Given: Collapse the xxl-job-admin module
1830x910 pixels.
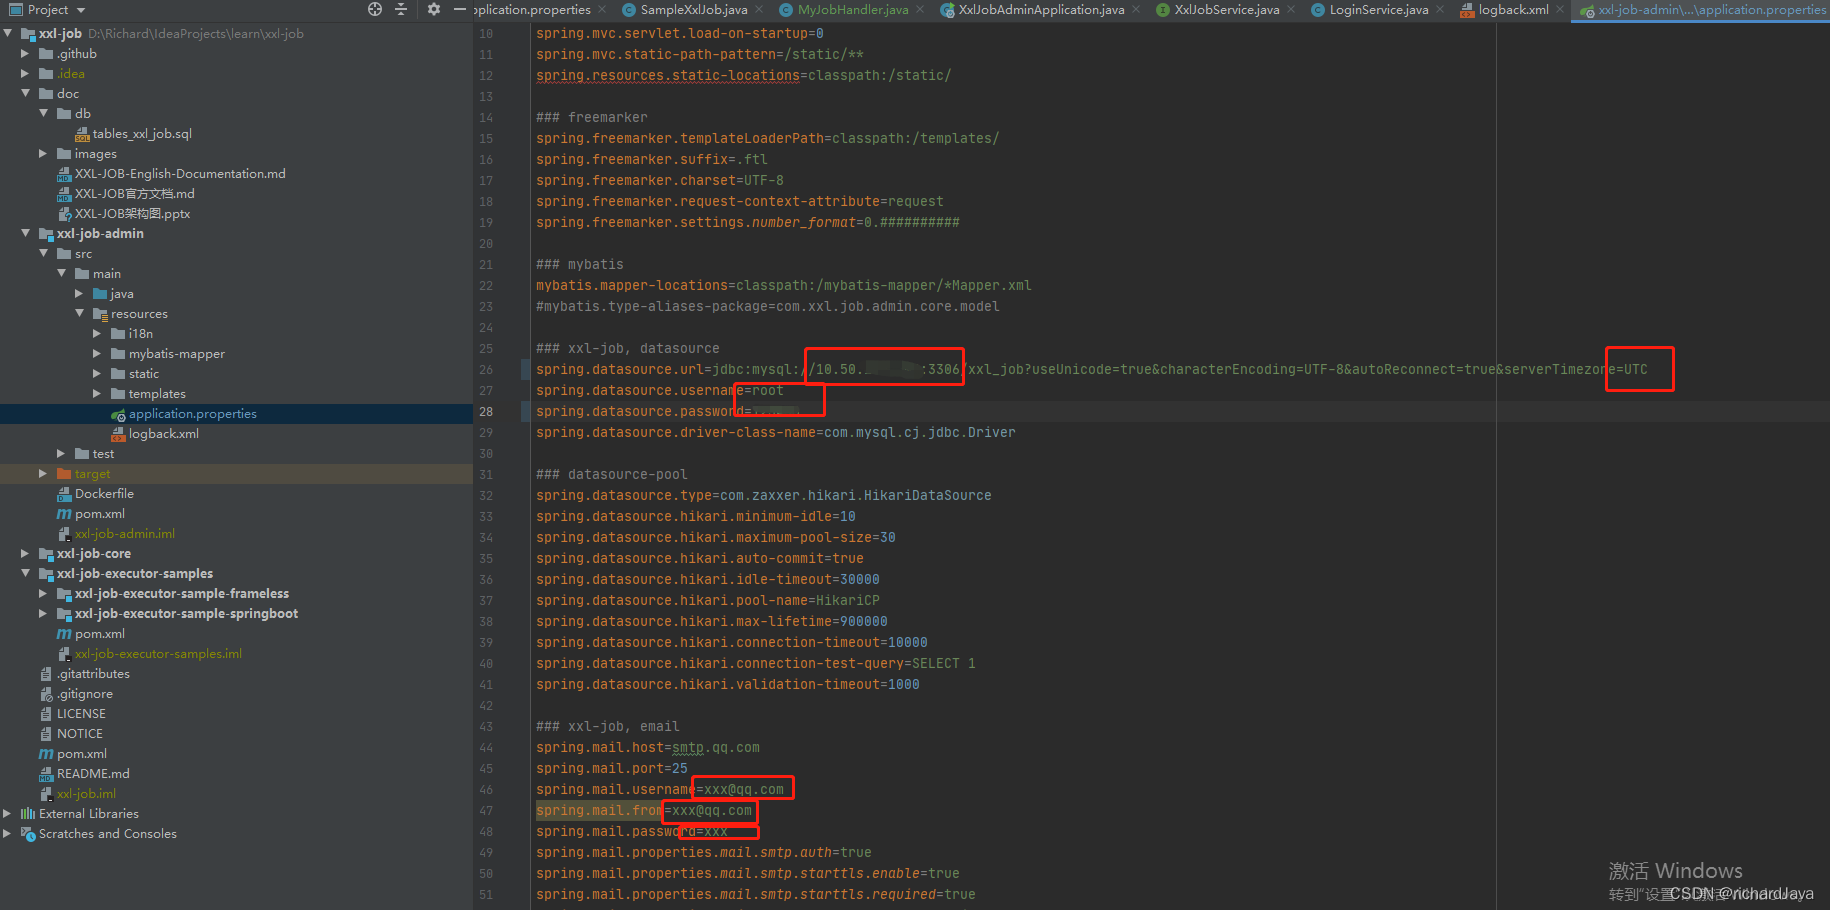Looking at the screenshot, I should point(26,233).
